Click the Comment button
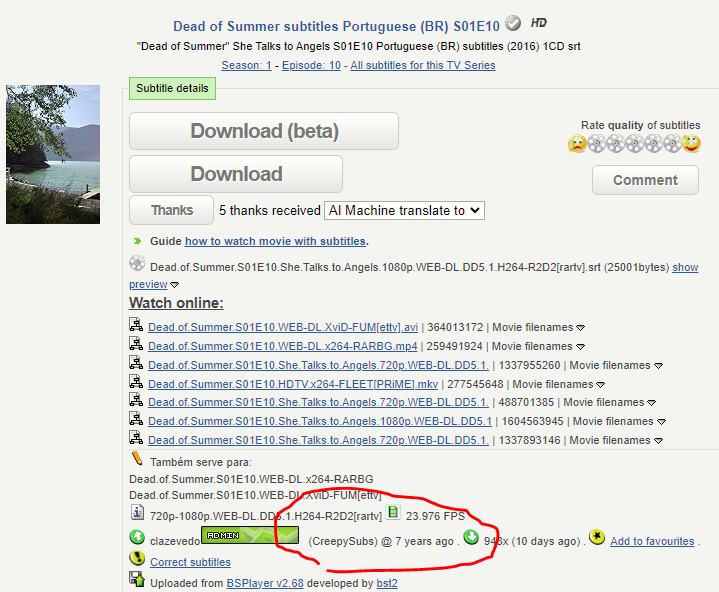 (x=646, y=180)
